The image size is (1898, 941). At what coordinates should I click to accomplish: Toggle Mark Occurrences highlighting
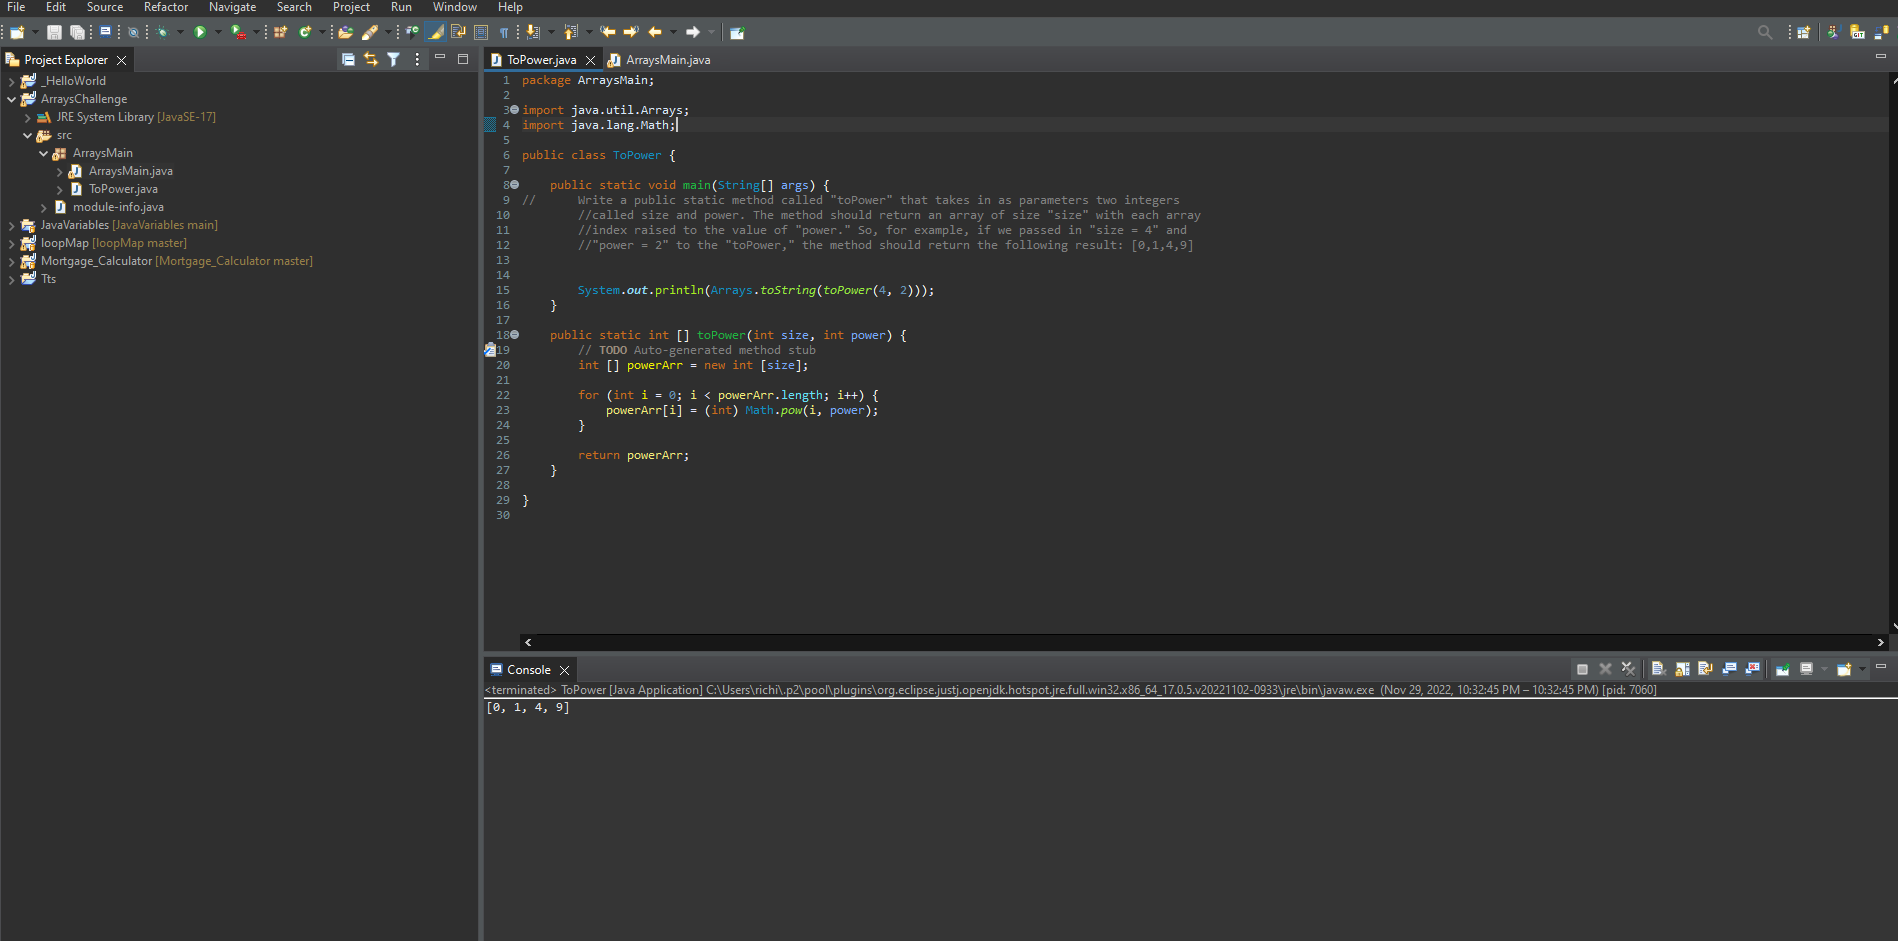pyautogui.click(x=437, y=32)
